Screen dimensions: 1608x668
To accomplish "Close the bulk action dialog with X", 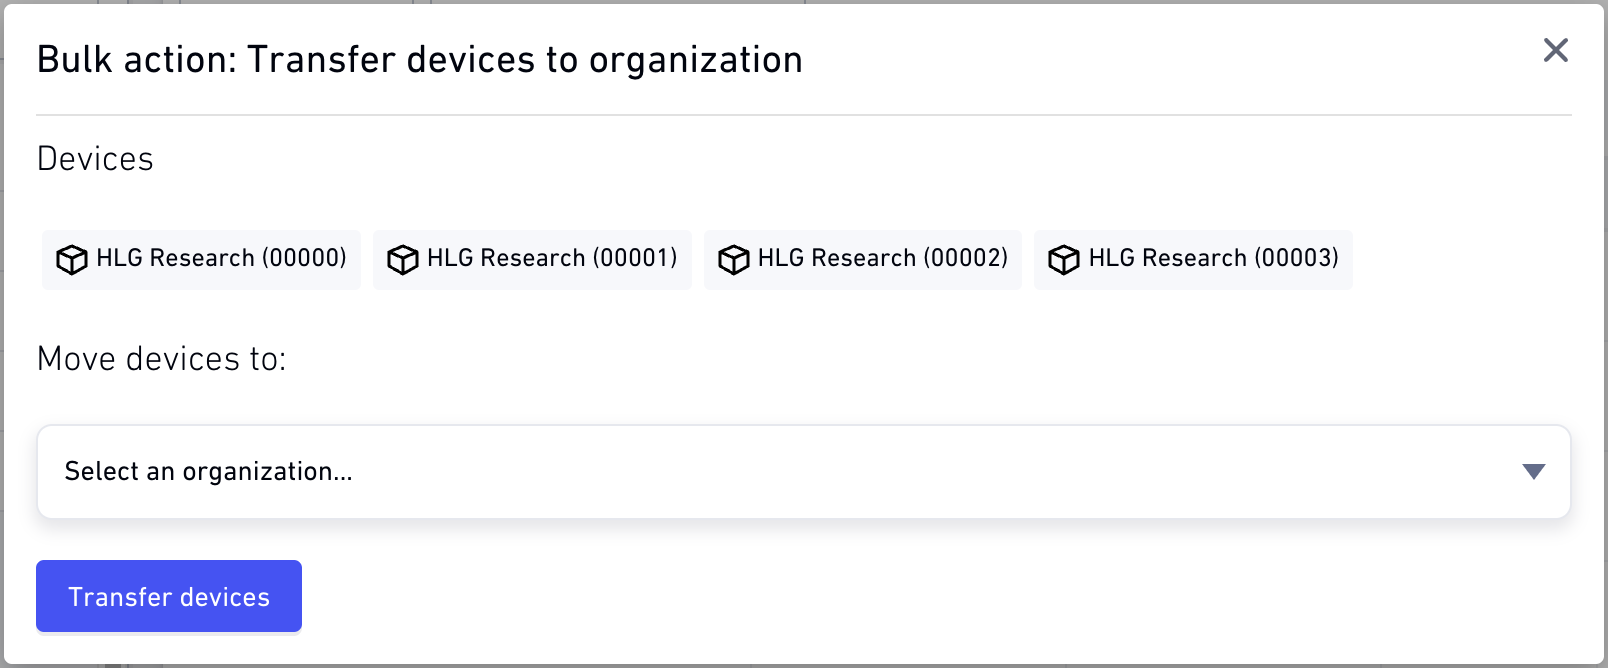I will [x=1555, y=50].
